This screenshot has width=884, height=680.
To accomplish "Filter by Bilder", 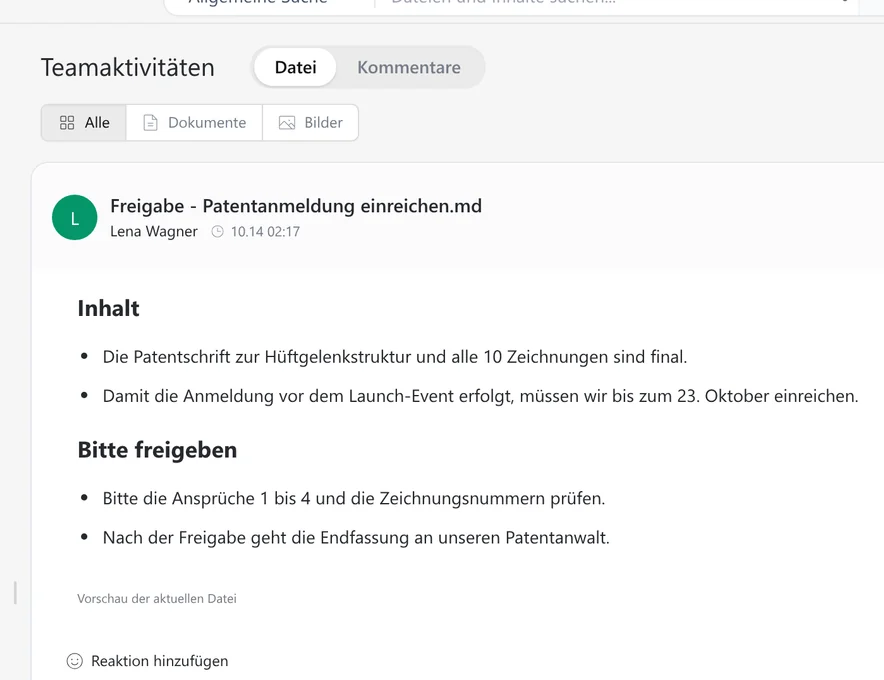I will (x=311, y=122).
